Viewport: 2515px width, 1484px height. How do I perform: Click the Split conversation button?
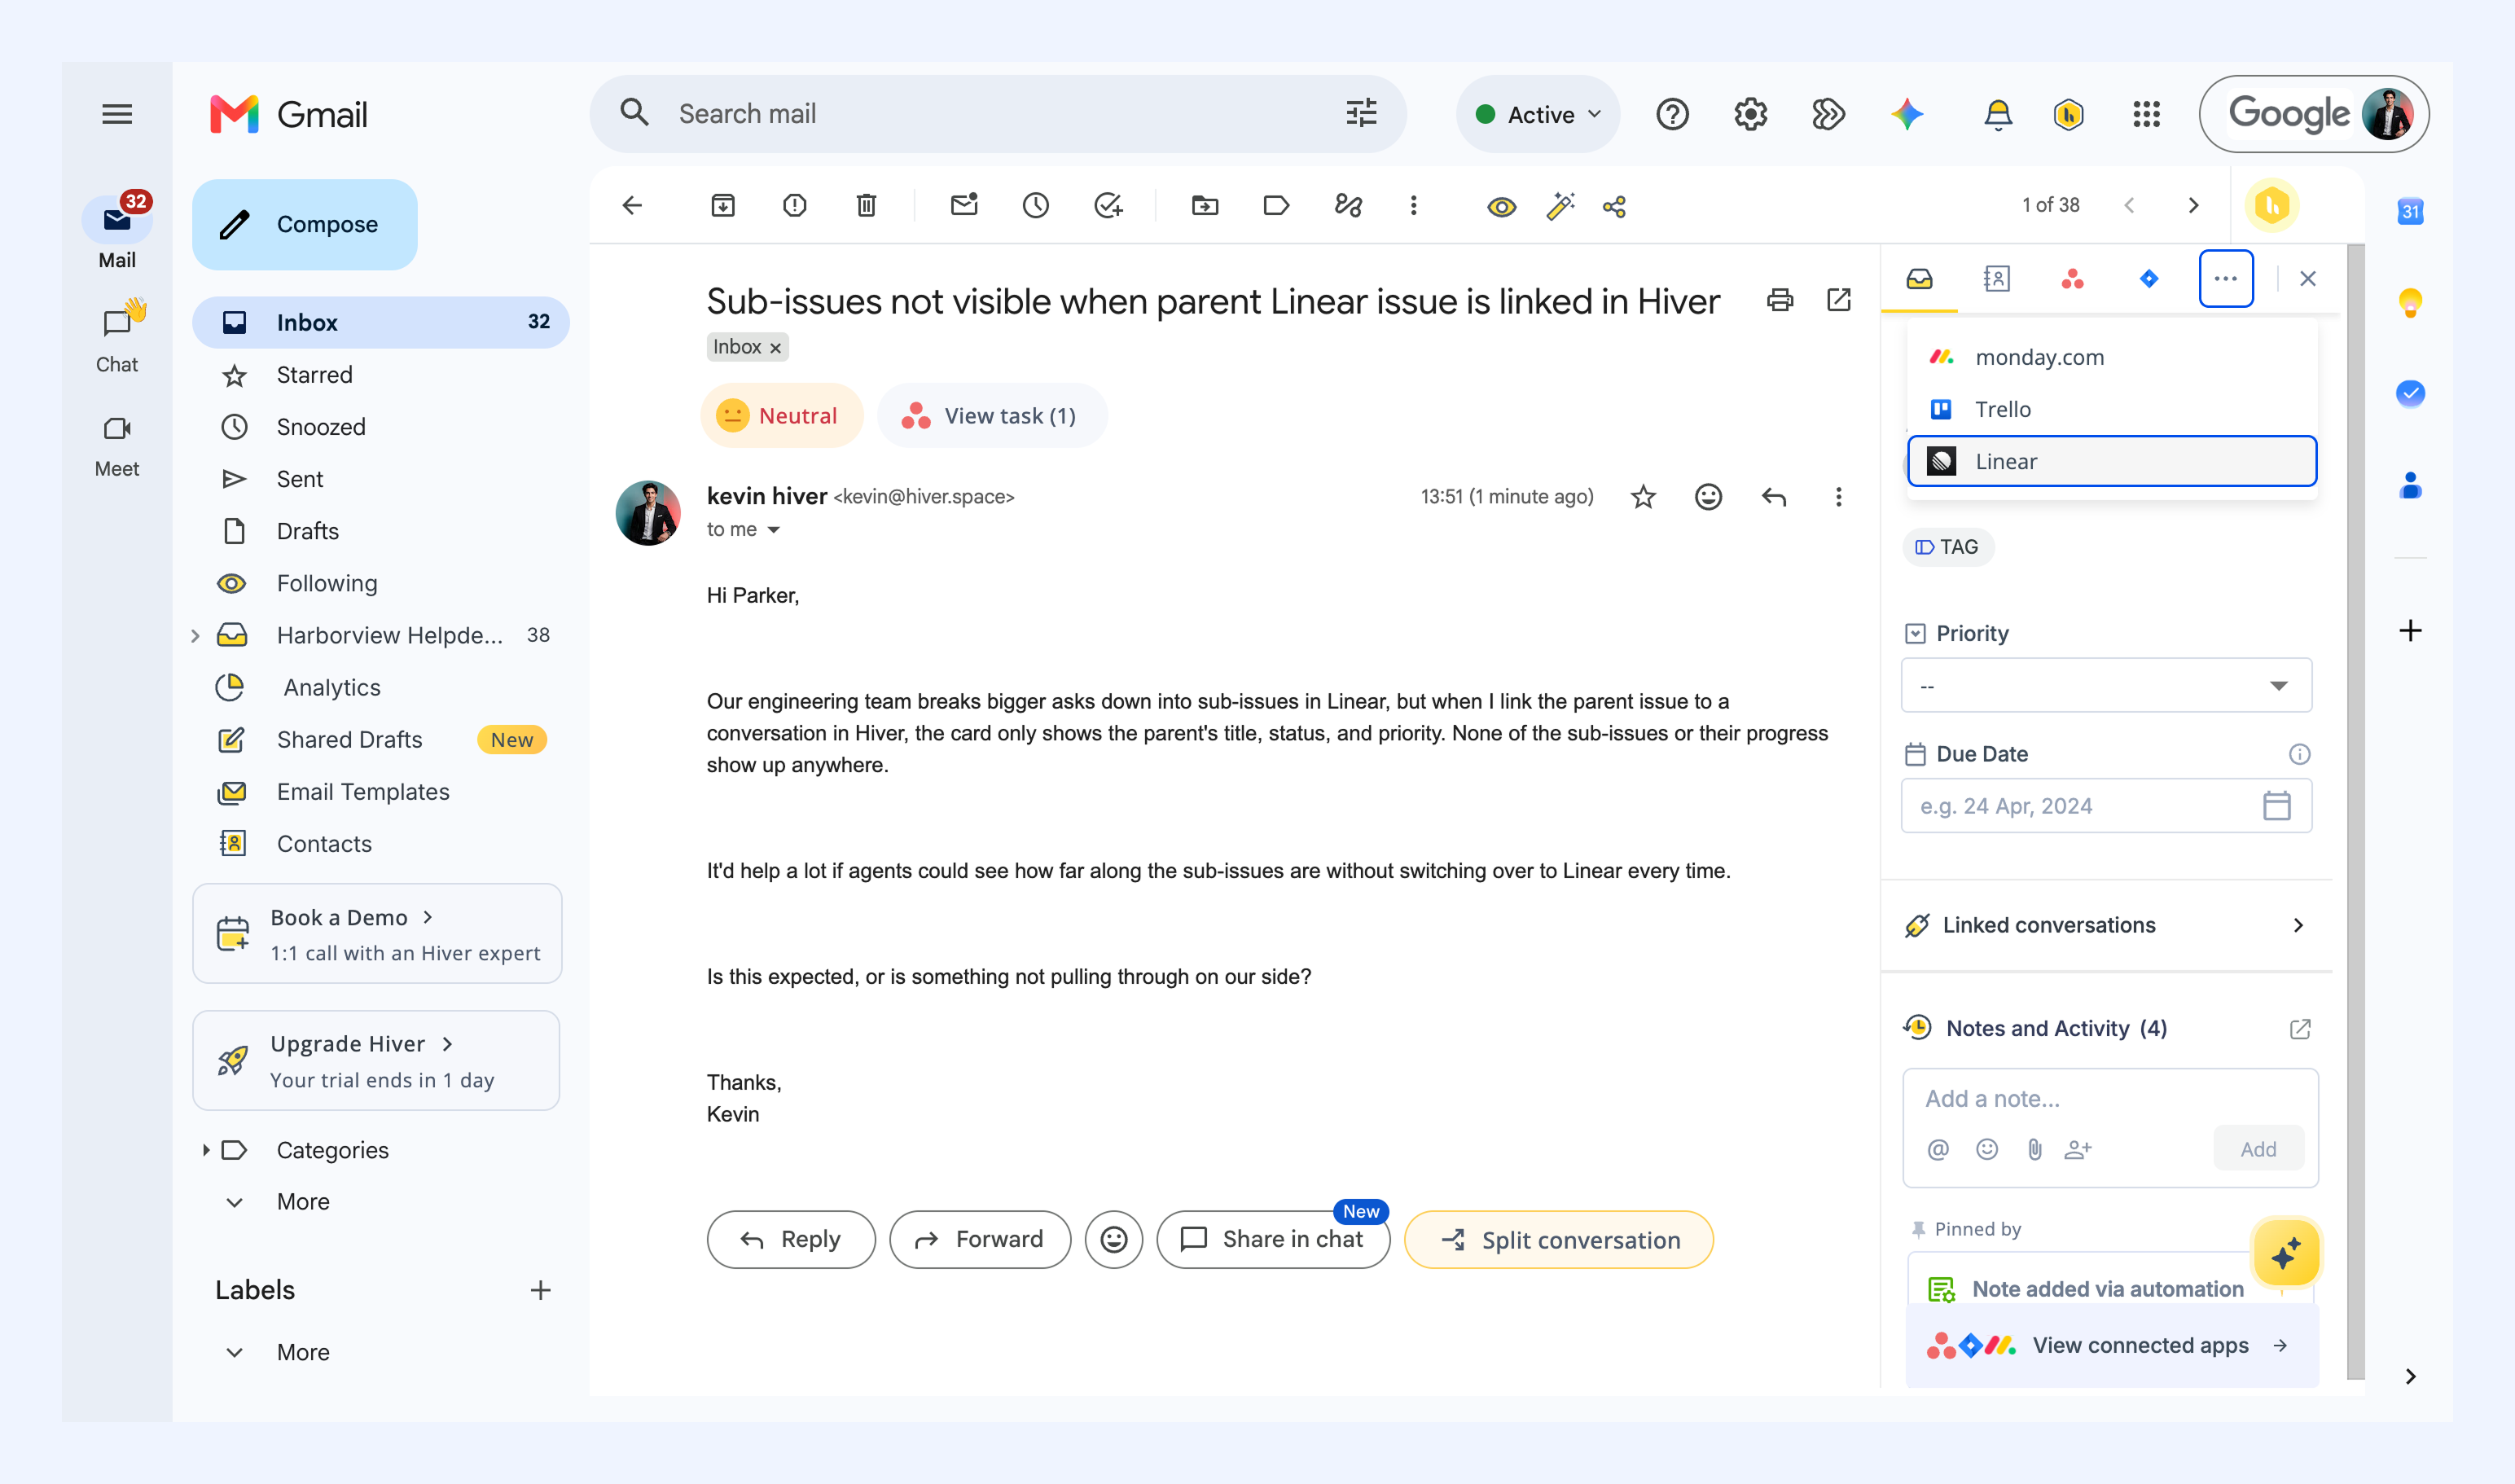1559,1240
